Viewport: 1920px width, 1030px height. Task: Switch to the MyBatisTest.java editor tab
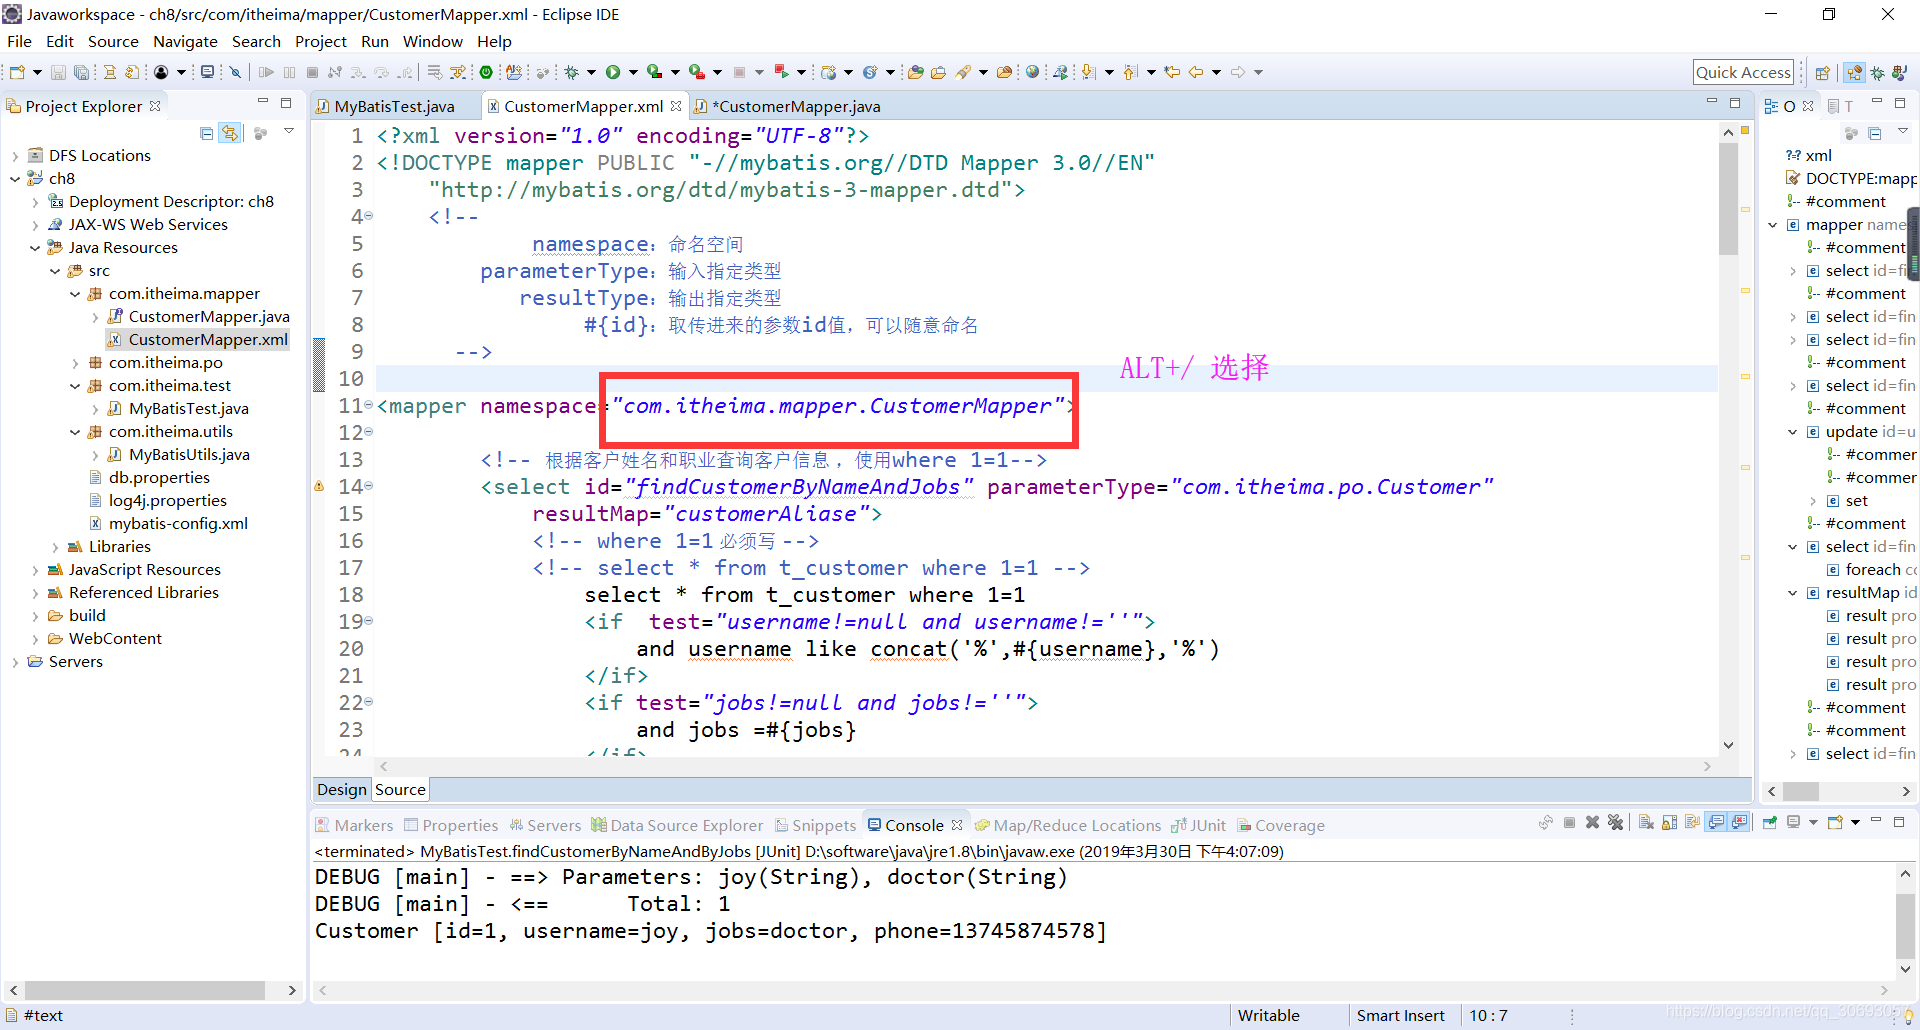(394, 105)
